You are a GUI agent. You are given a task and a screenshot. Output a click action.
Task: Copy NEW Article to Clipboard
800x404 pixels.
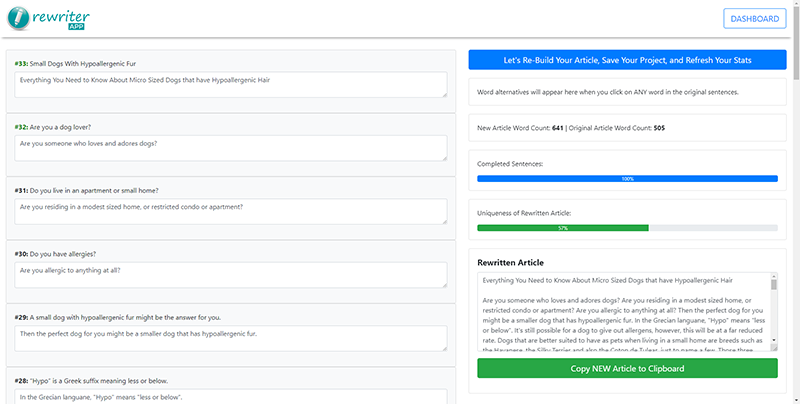pyautogui.click(x=627, y=368)
